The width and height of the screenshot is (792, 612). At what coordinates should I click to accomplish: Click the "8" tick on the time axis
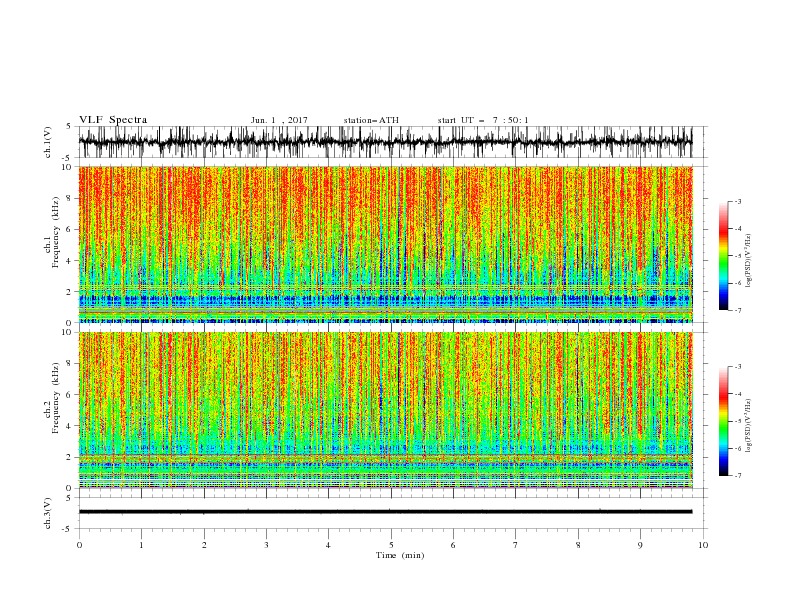pos(578,545)
